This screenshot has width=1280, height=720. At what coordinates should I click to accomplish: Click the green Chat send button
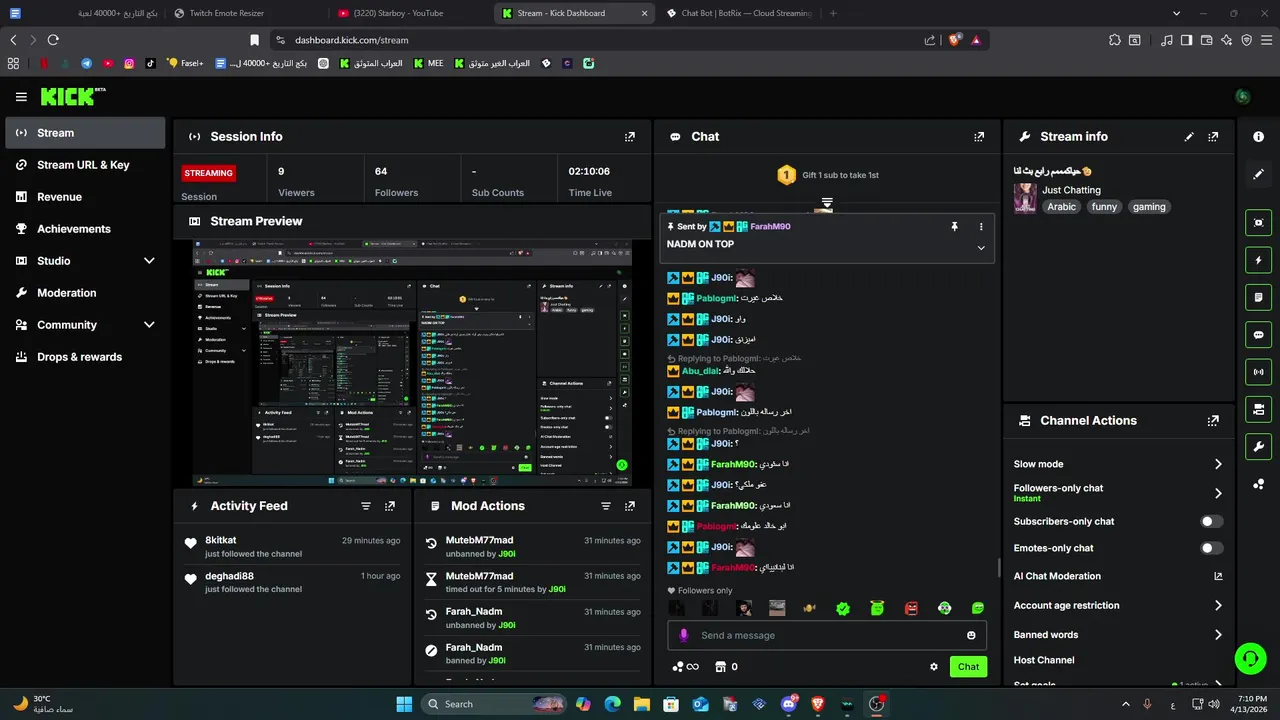pos(968,667)
